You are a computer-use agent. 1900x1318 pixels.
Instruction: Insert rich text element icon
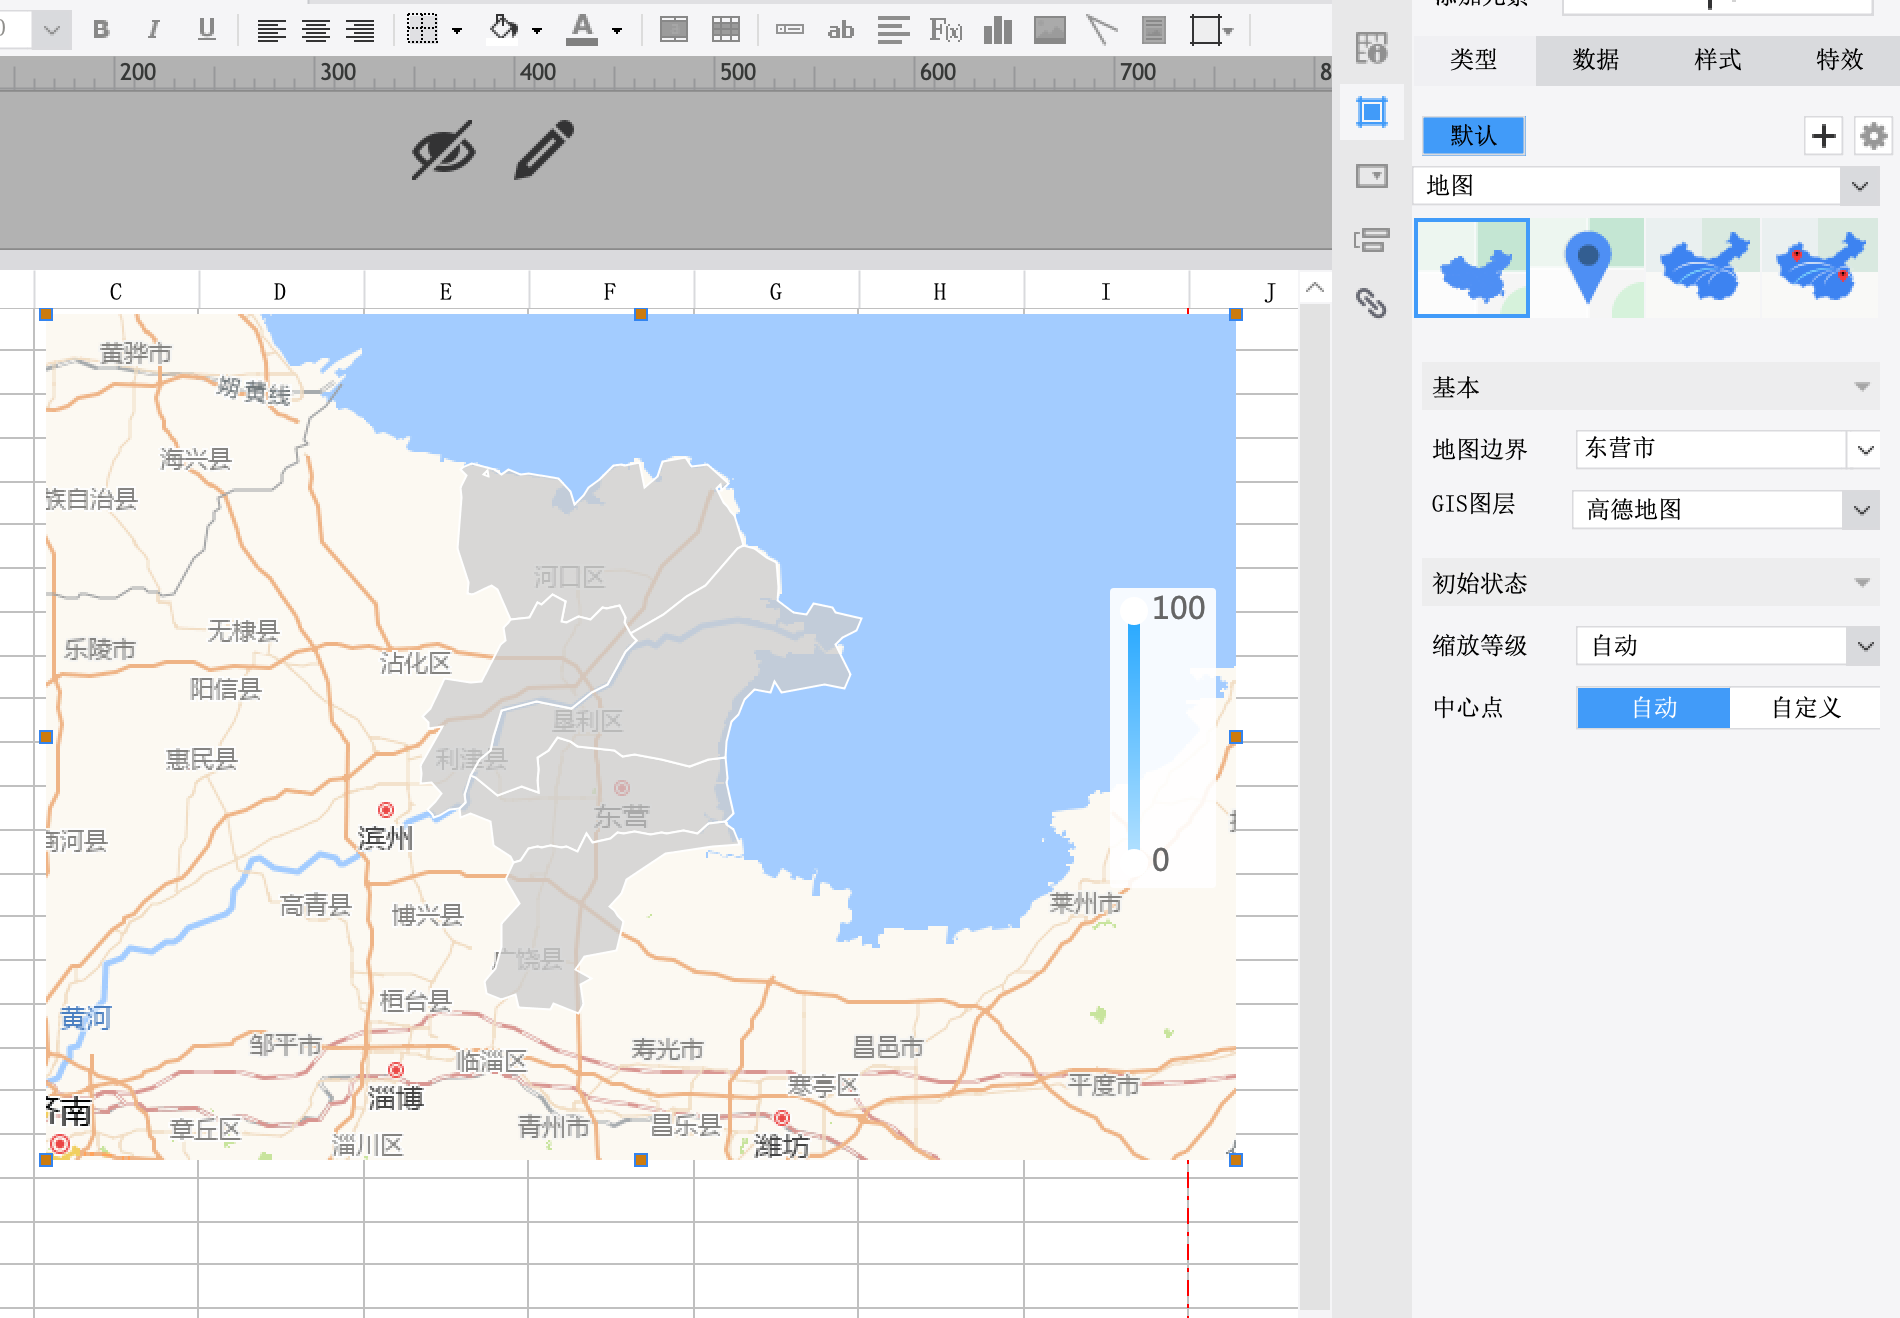click(x=893, y=31)
